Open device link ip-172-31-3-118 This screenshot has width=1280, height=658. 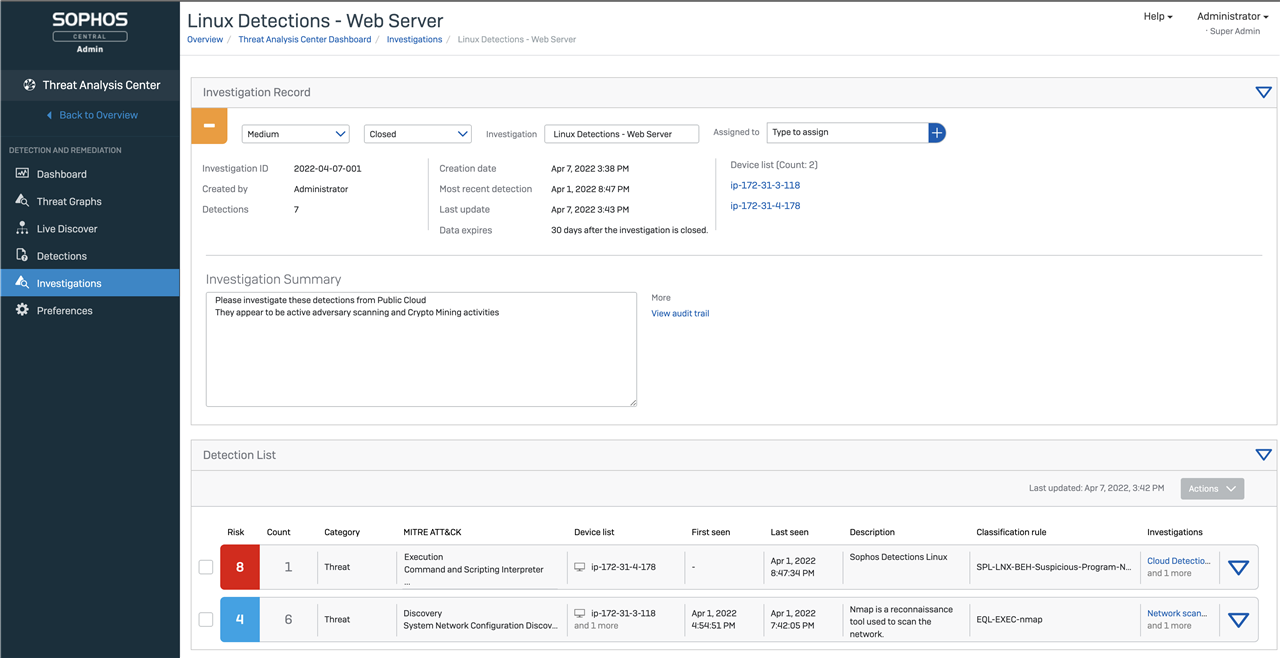pos(765,185)
